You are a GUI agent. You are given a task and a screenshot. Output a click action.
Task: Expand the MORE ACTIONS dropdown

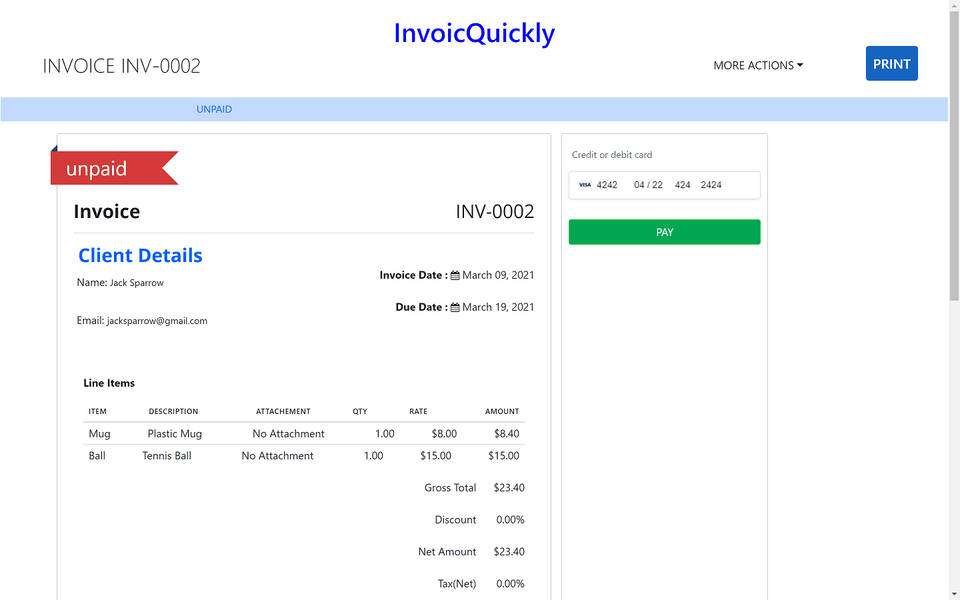pyautogui.click(x=757, y=65)
